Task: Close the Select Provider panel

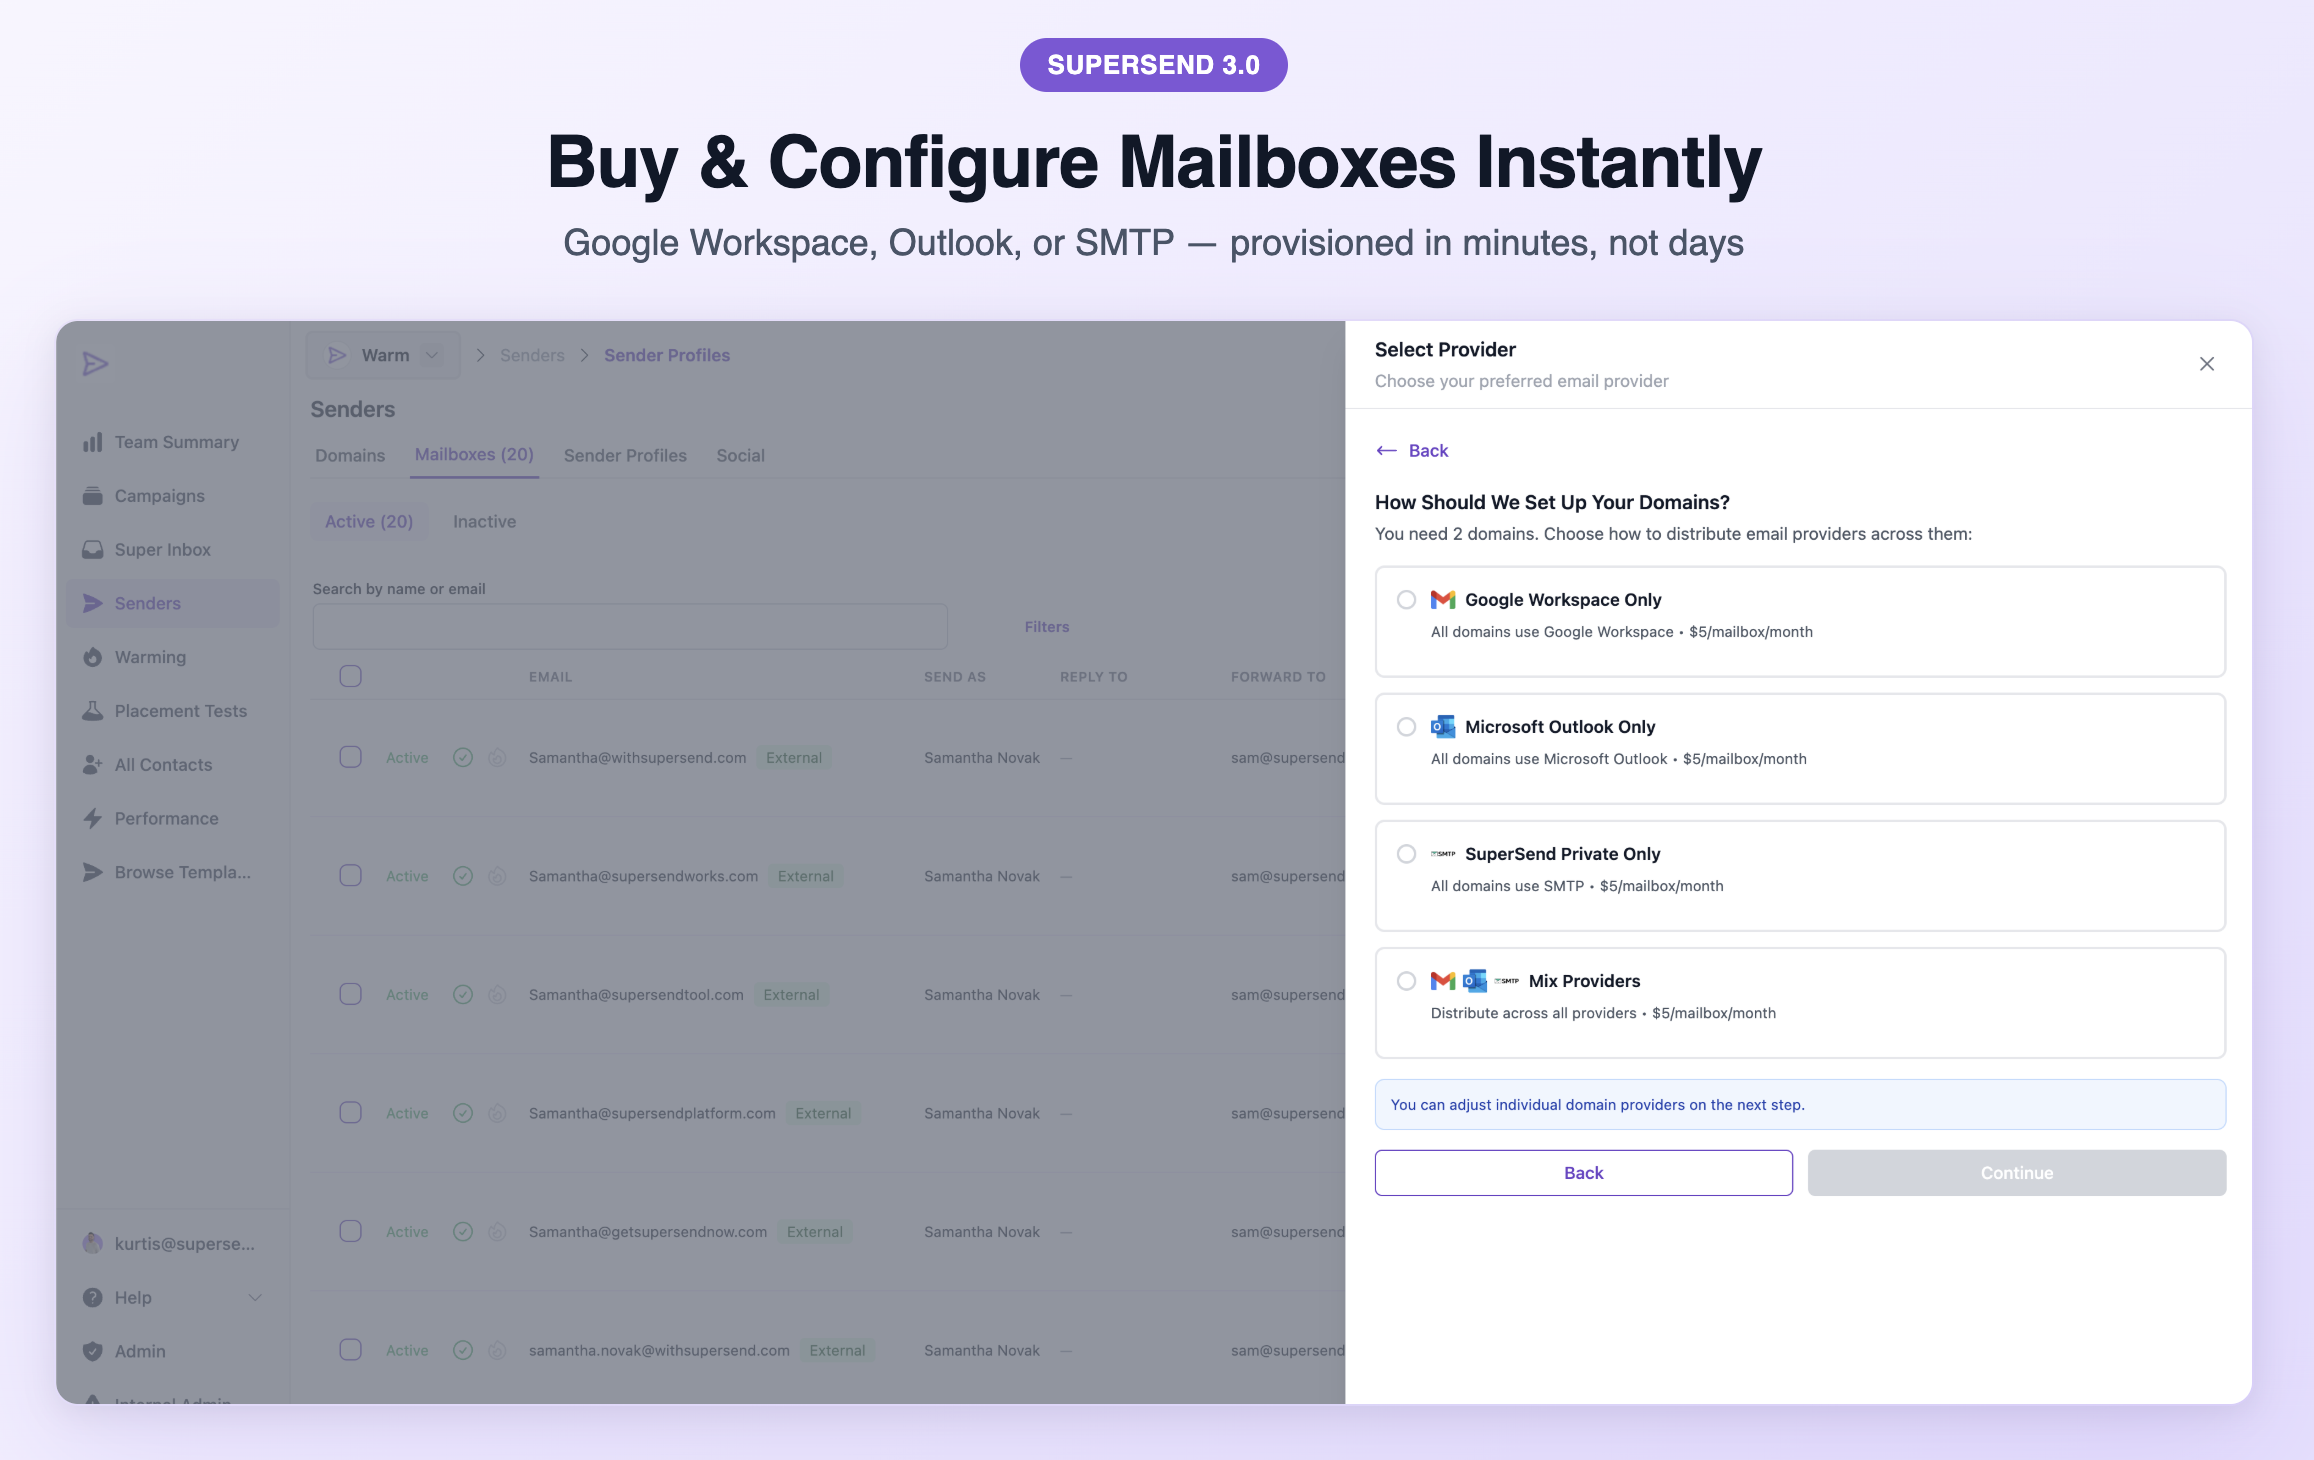Action: 2206,364
